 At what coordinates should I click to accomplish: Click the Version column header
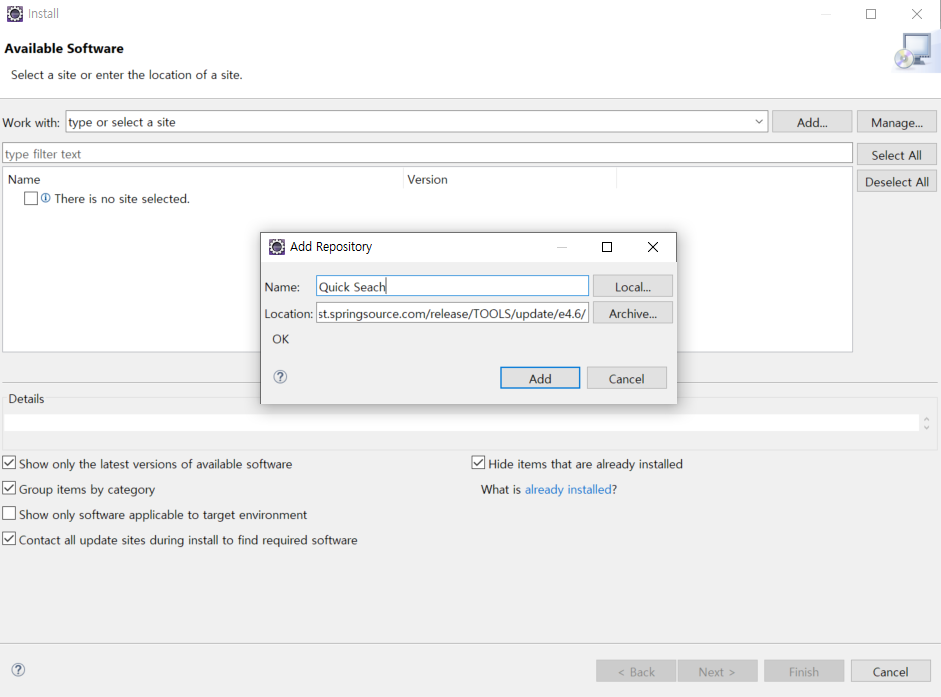pyautogui.click(x=510, y=180)
